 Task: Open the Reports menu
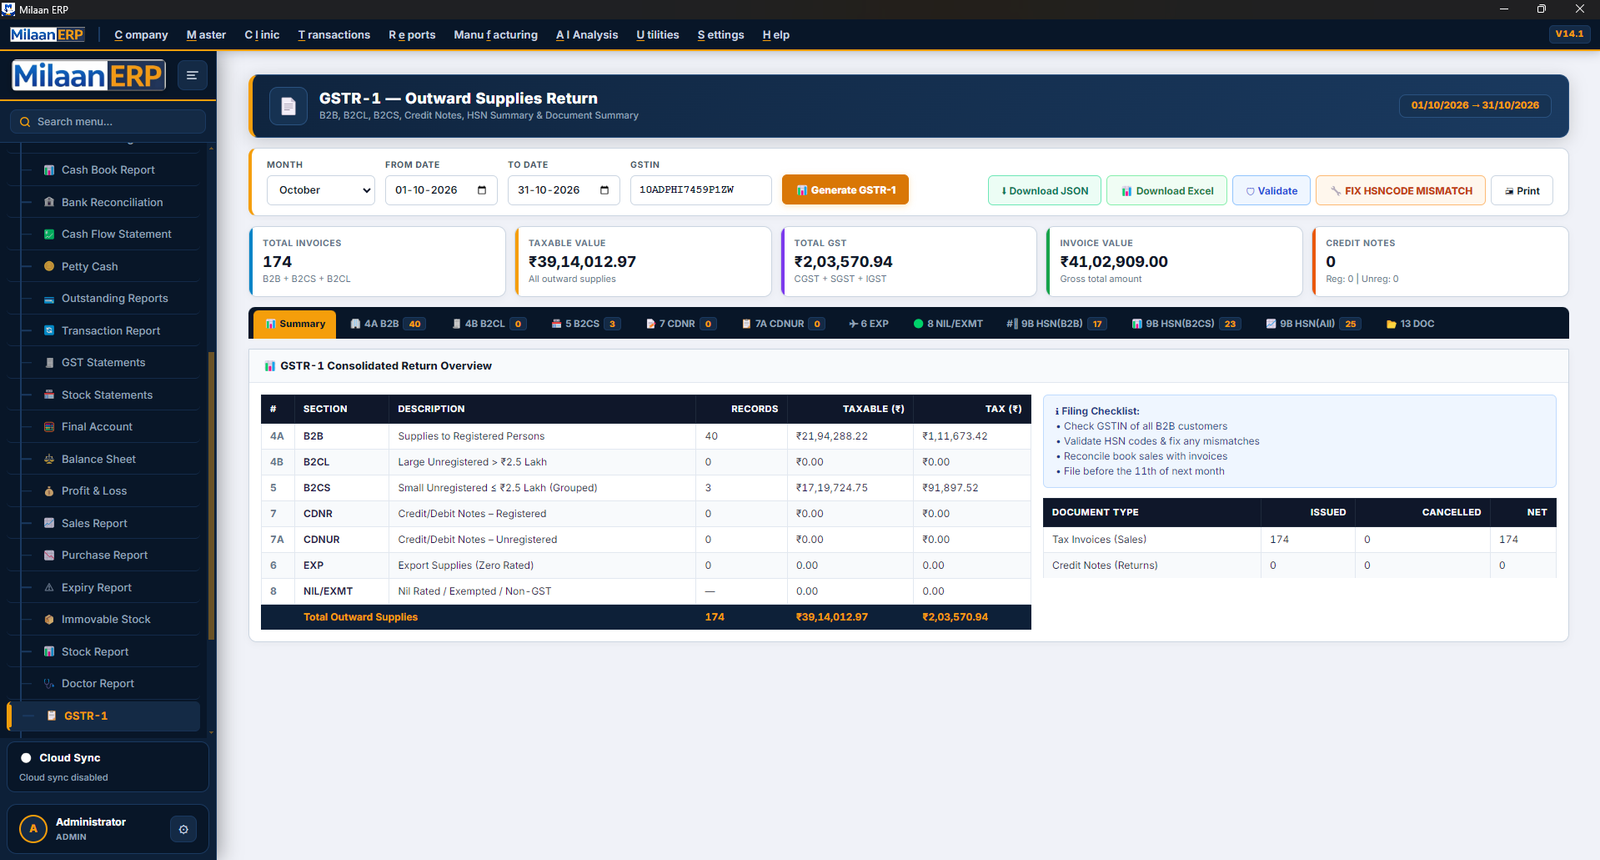[412, 35]
